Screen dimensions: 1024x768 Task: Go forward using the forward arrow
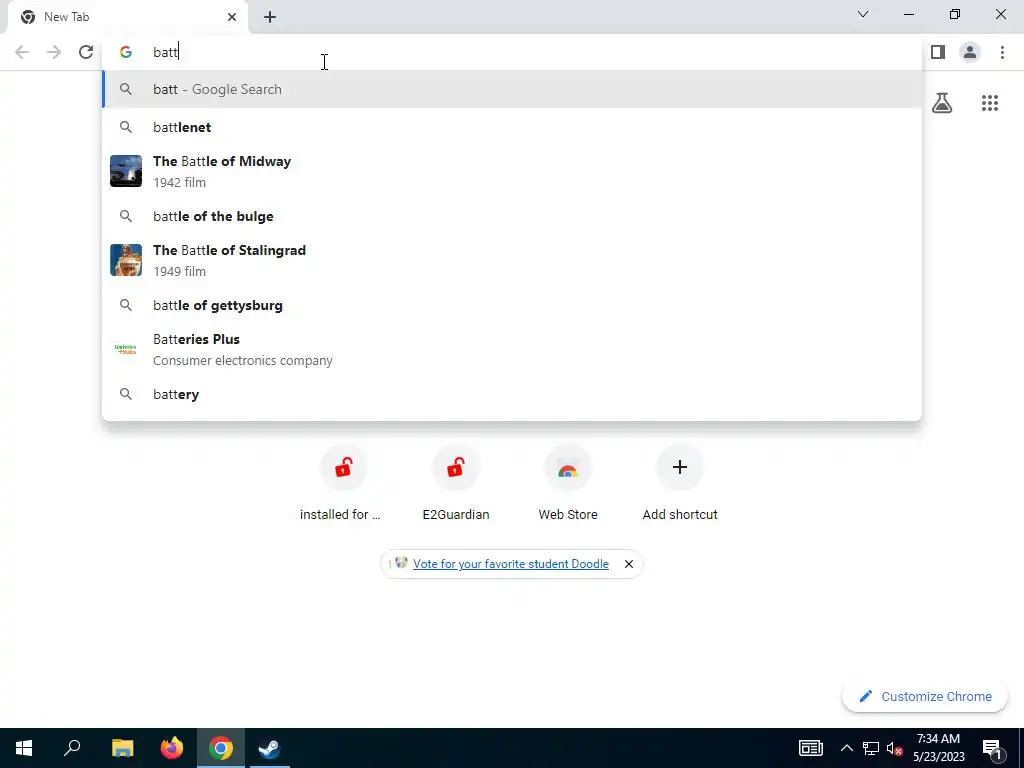click(54, 52)
